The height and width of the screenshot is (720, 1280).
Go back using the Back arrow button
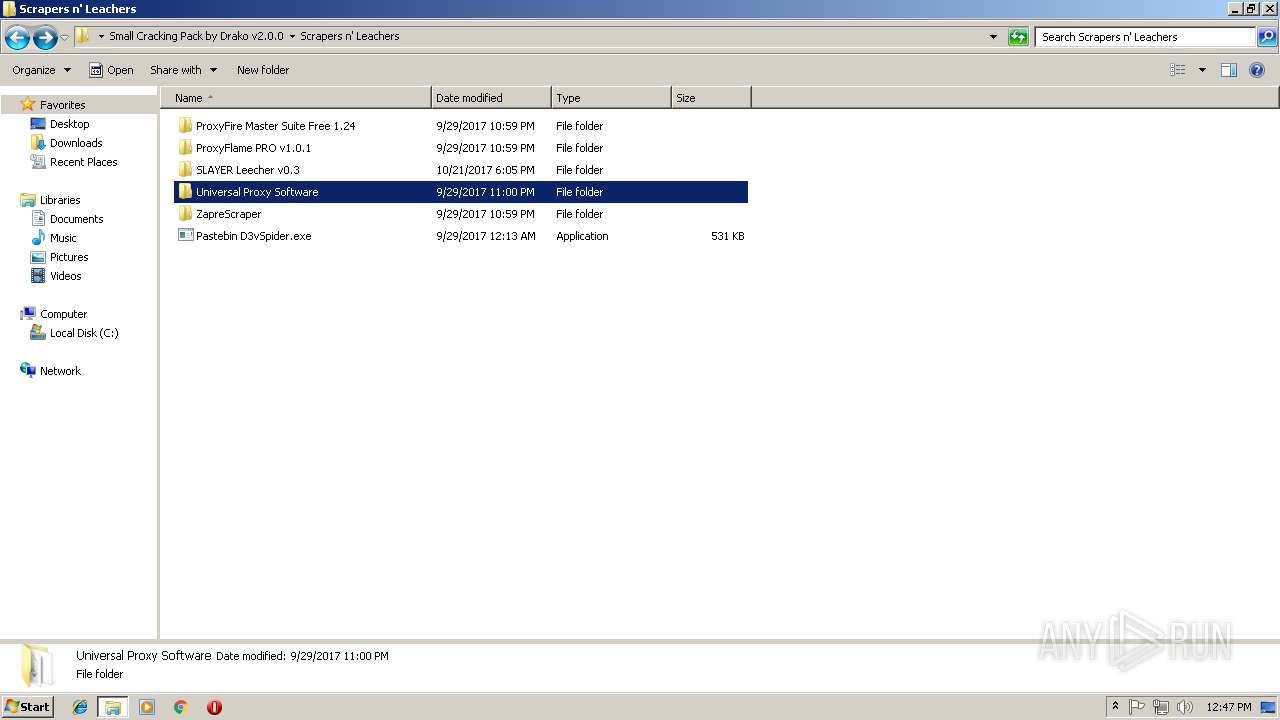point(17,38)
